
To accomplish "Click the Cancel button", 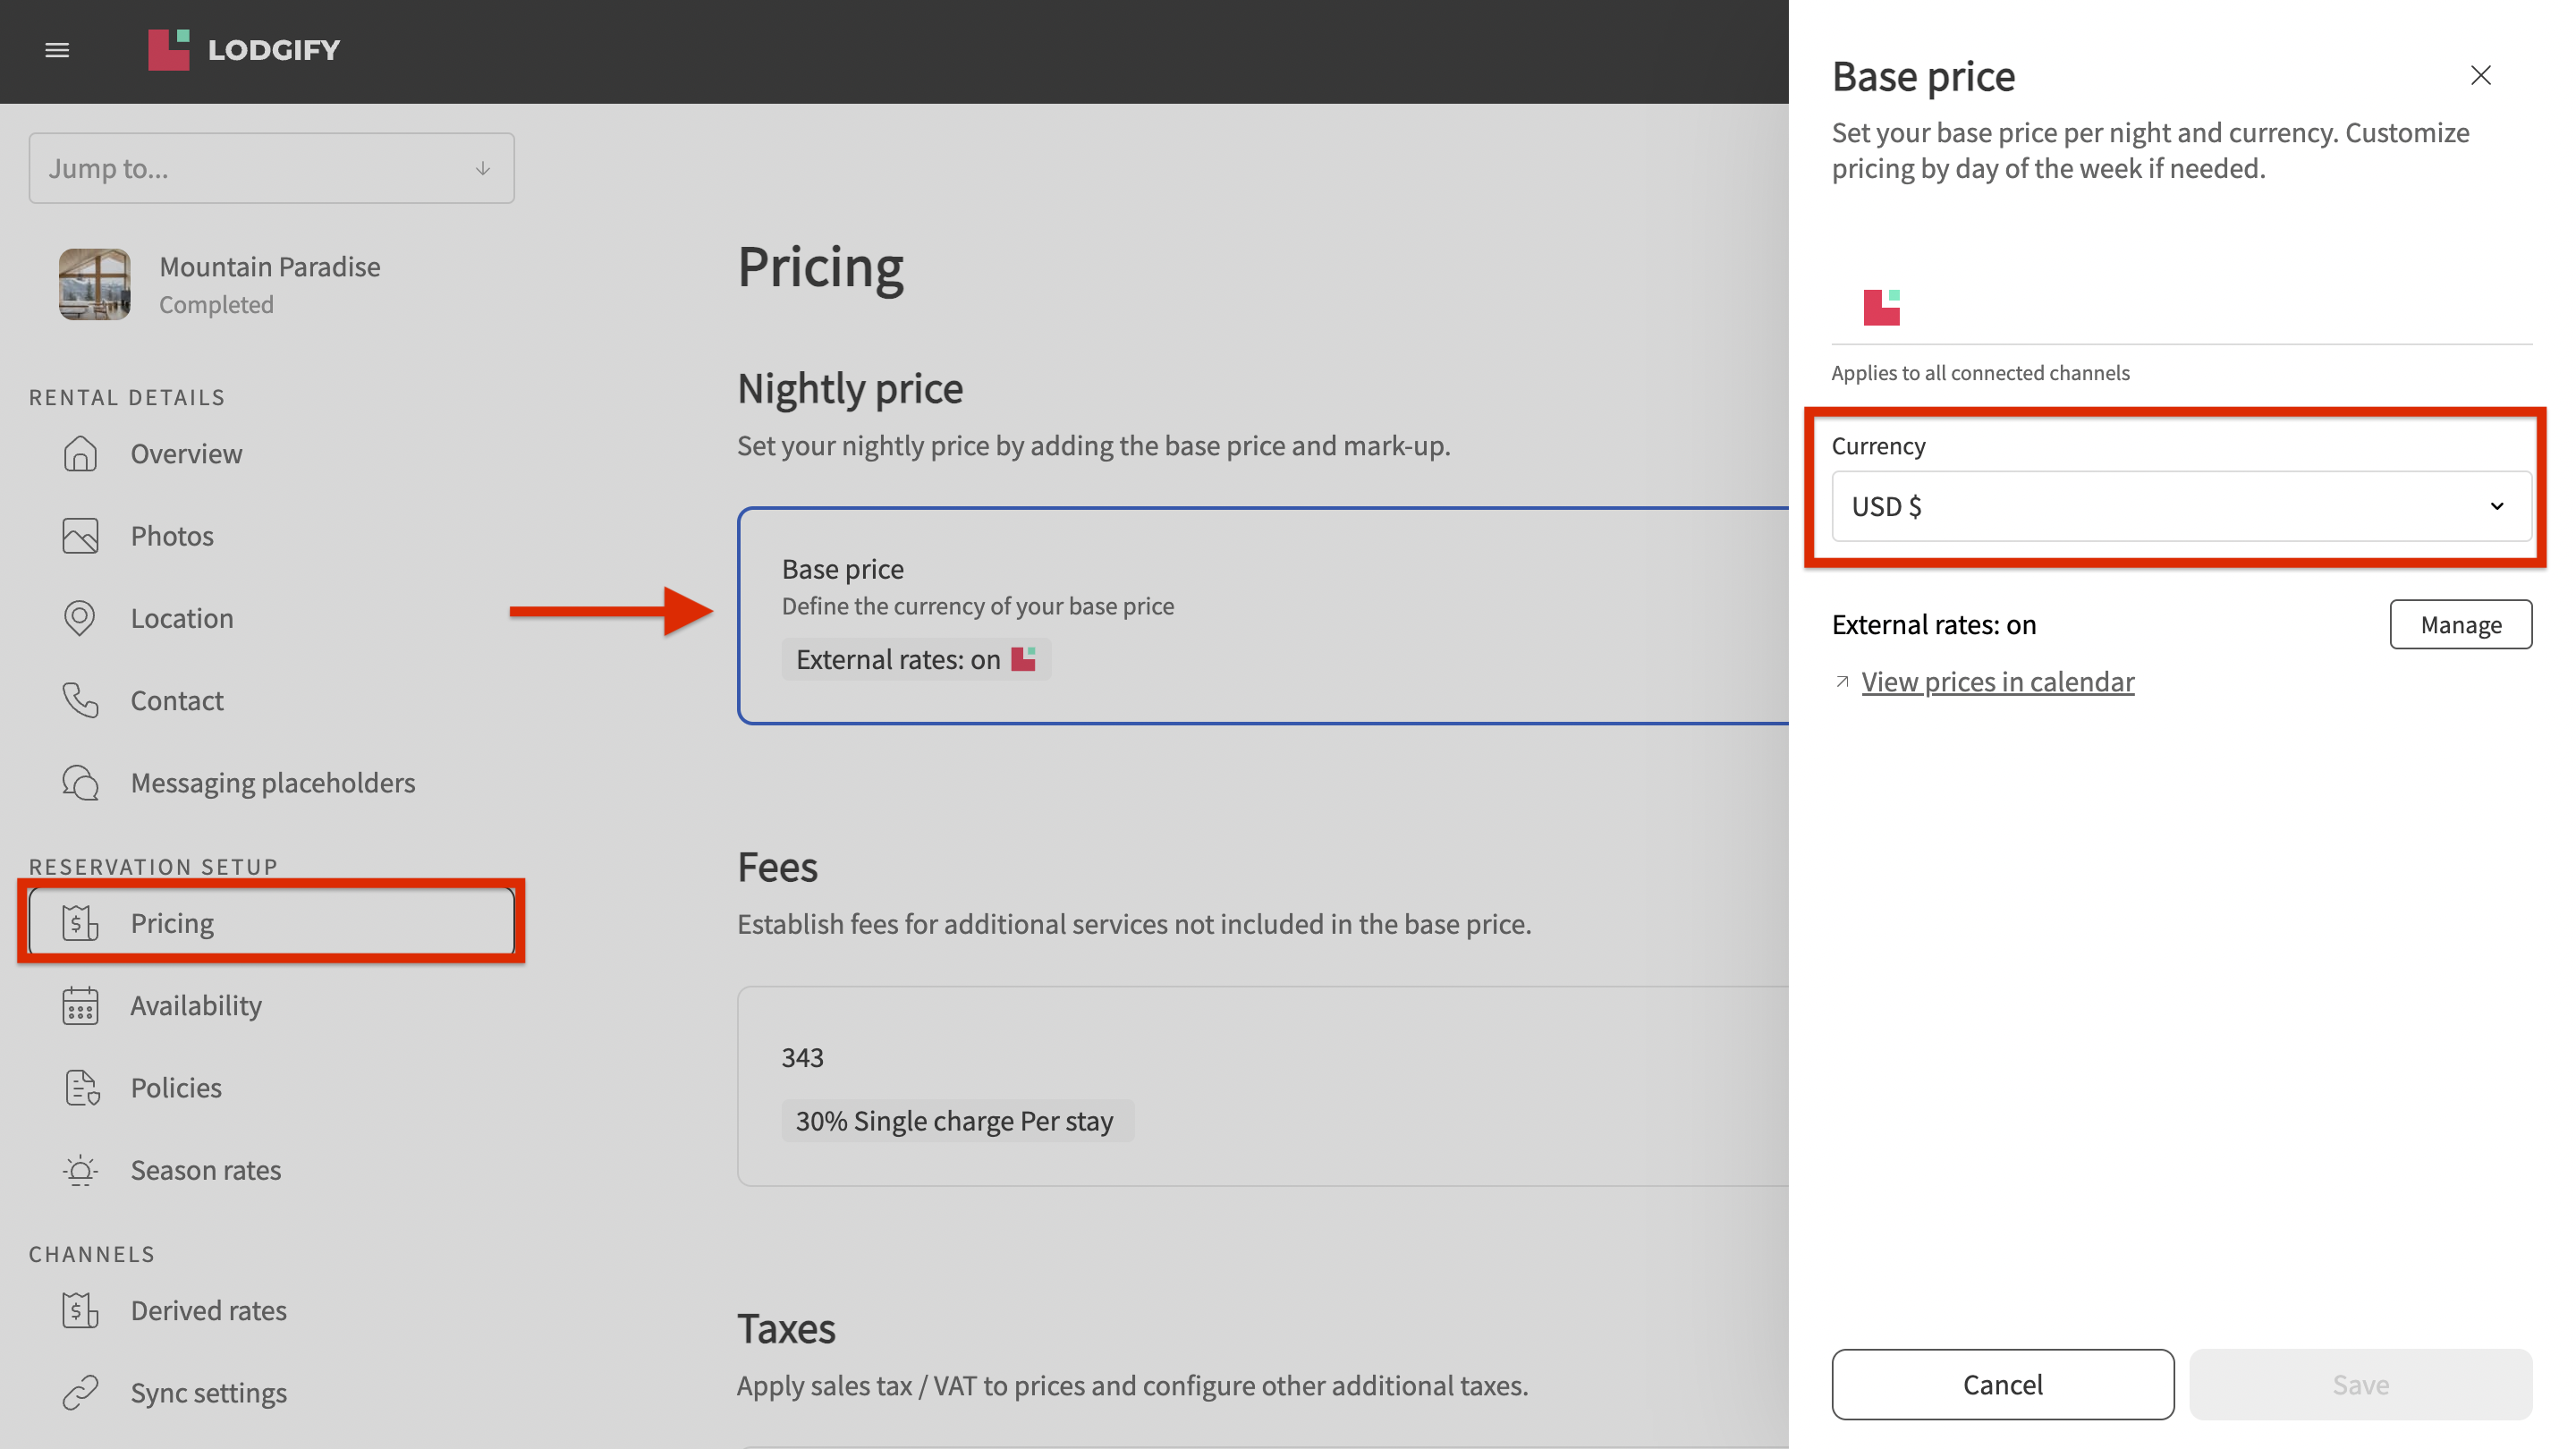I will tap(2002, 1384).
